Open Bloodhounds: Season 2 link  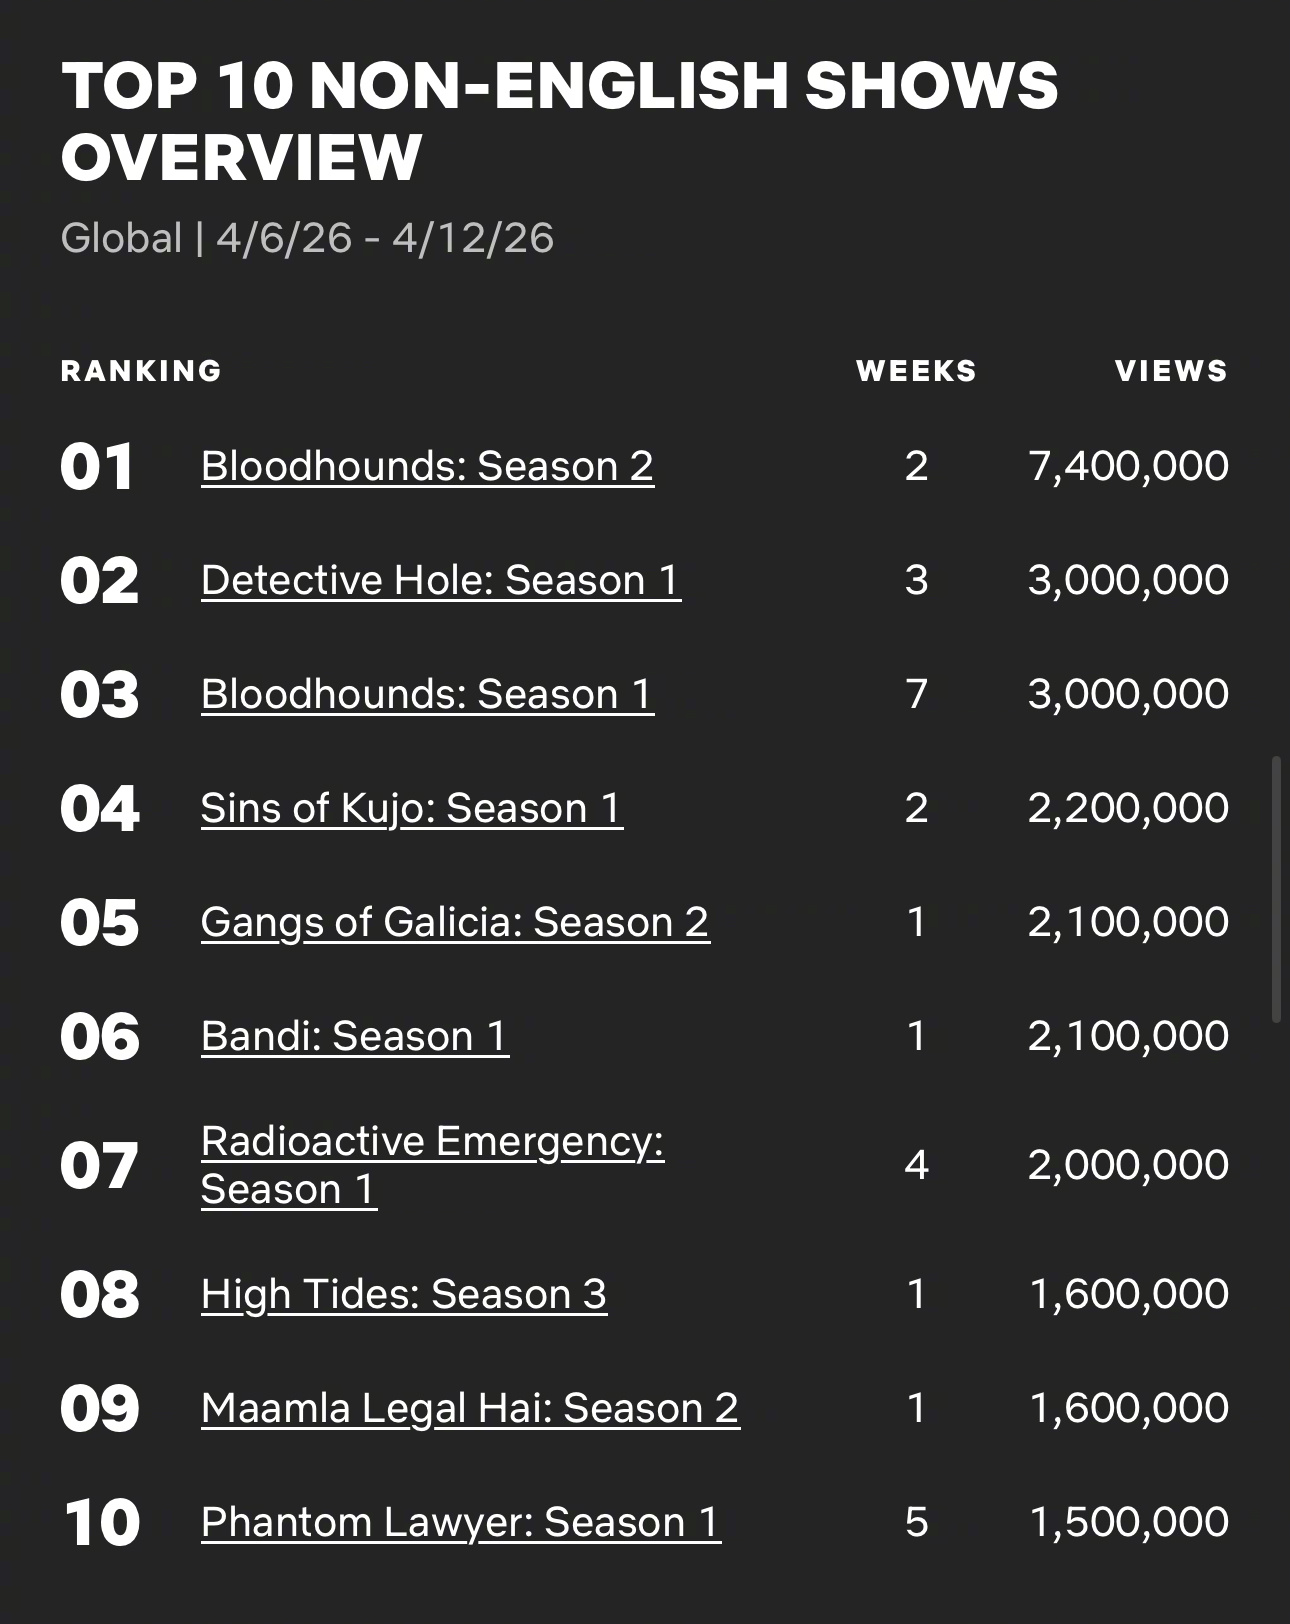tap(427, 466)
